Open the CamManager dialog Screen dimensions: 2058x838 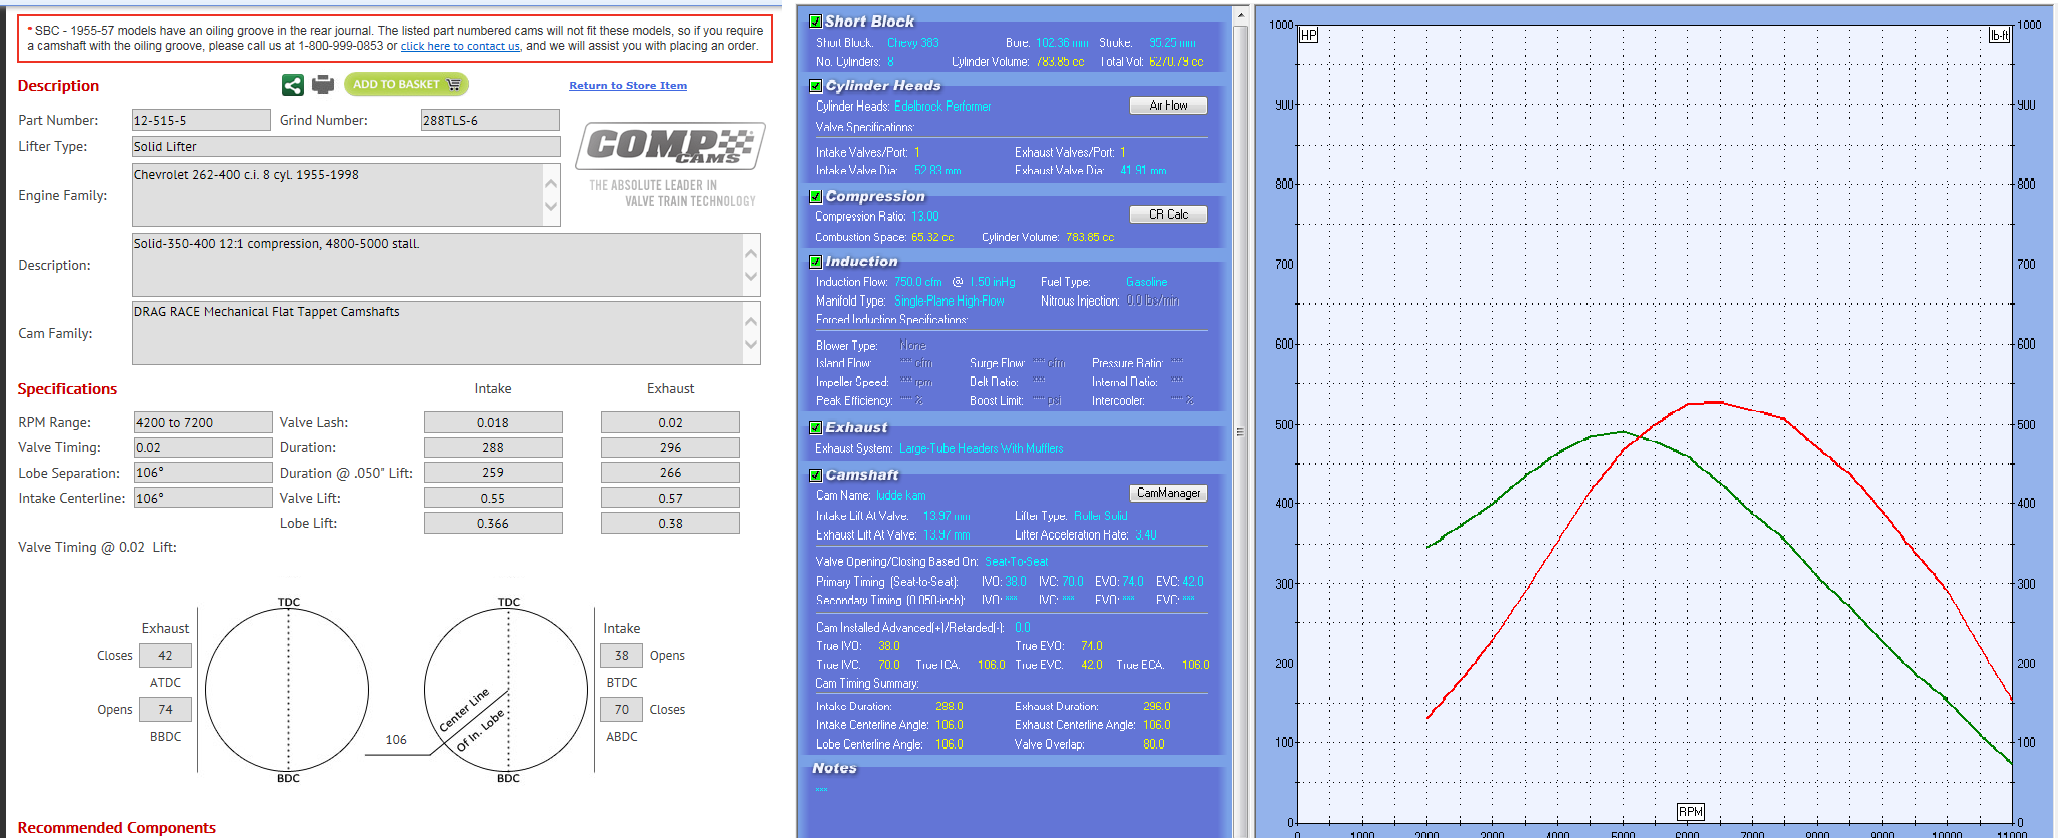point(1168,493)
